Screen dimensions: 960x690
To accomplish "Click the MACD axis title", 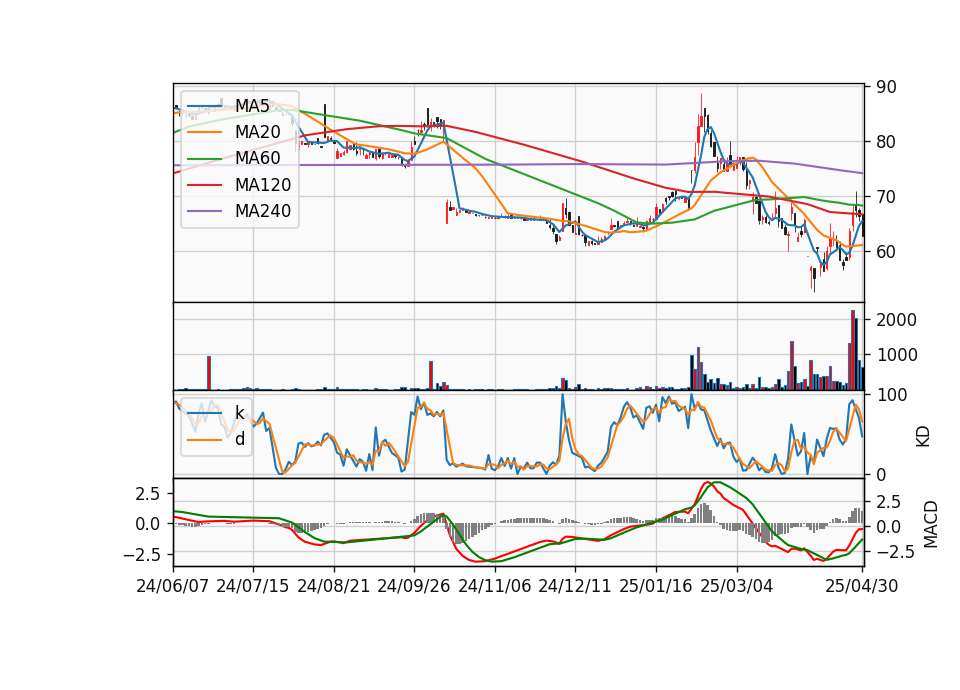I will point(930,524).
